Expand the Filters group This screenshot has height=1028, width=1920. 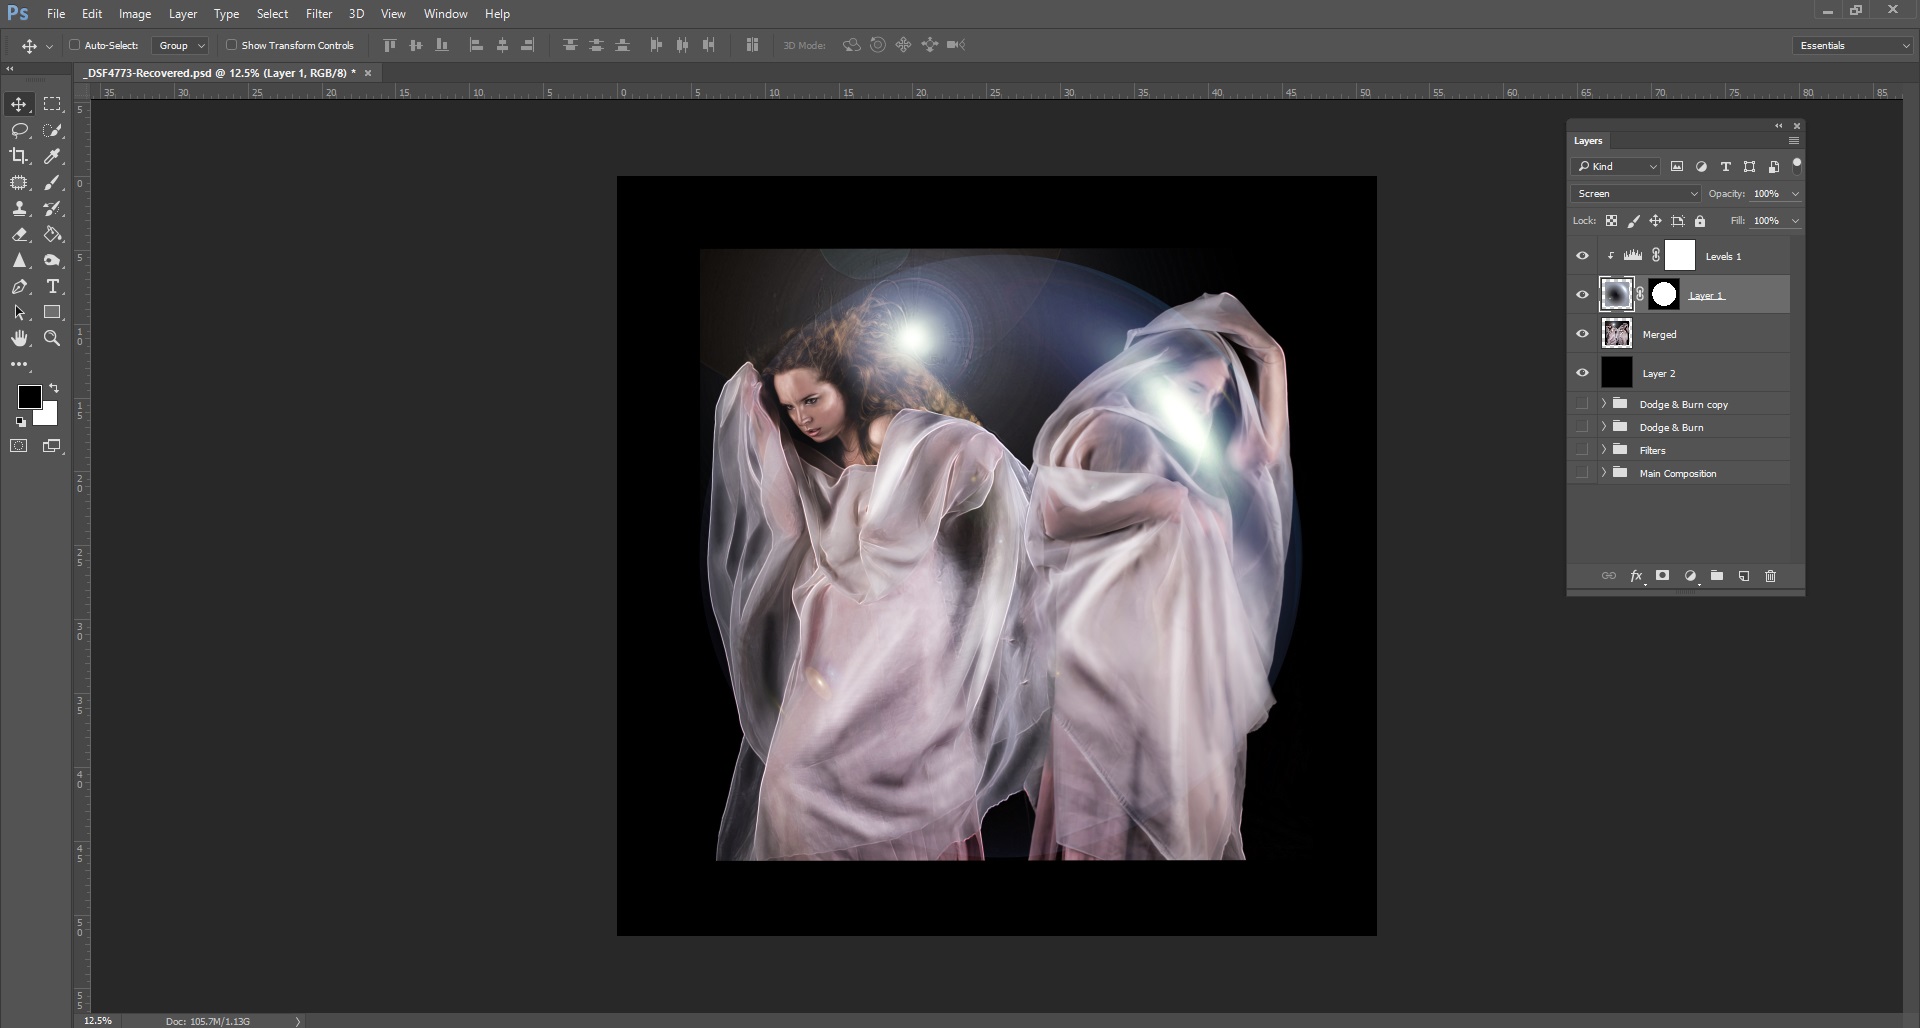pos(1604,449)
